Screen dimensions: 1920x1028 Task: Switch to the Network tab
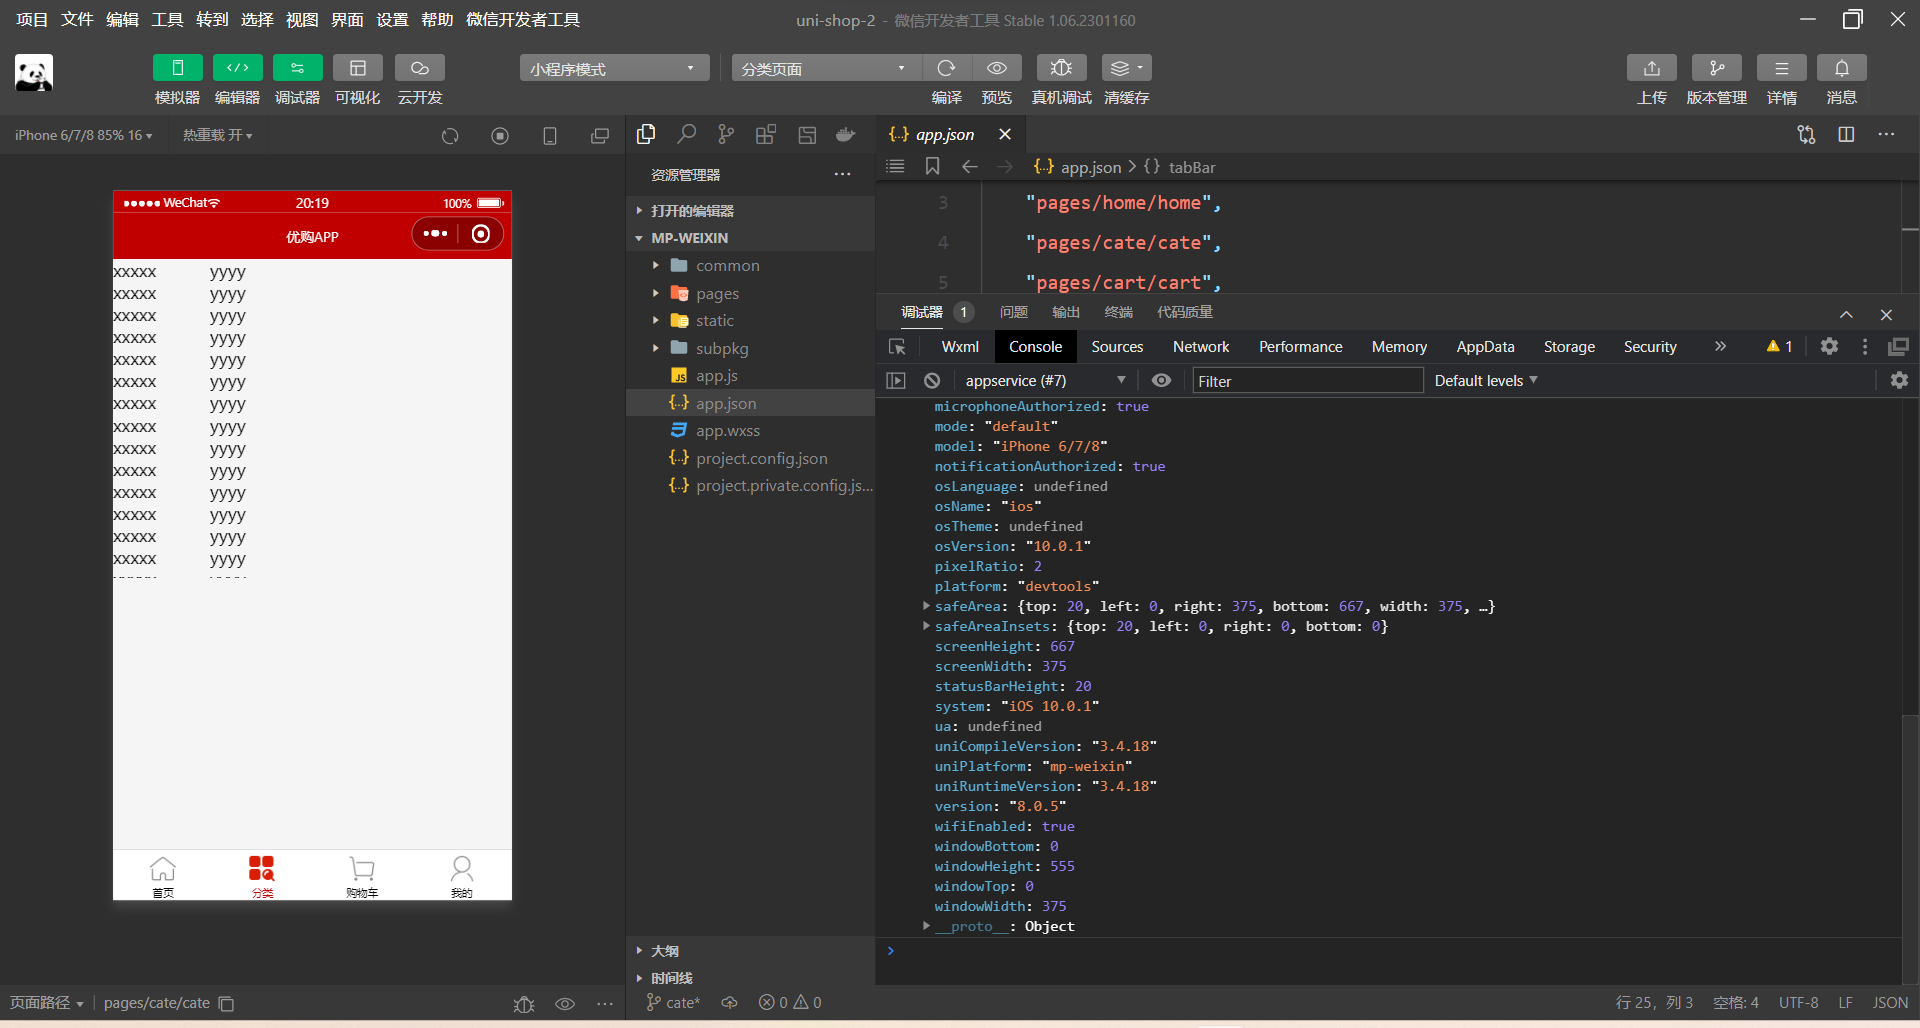[x=1200, y=346]
